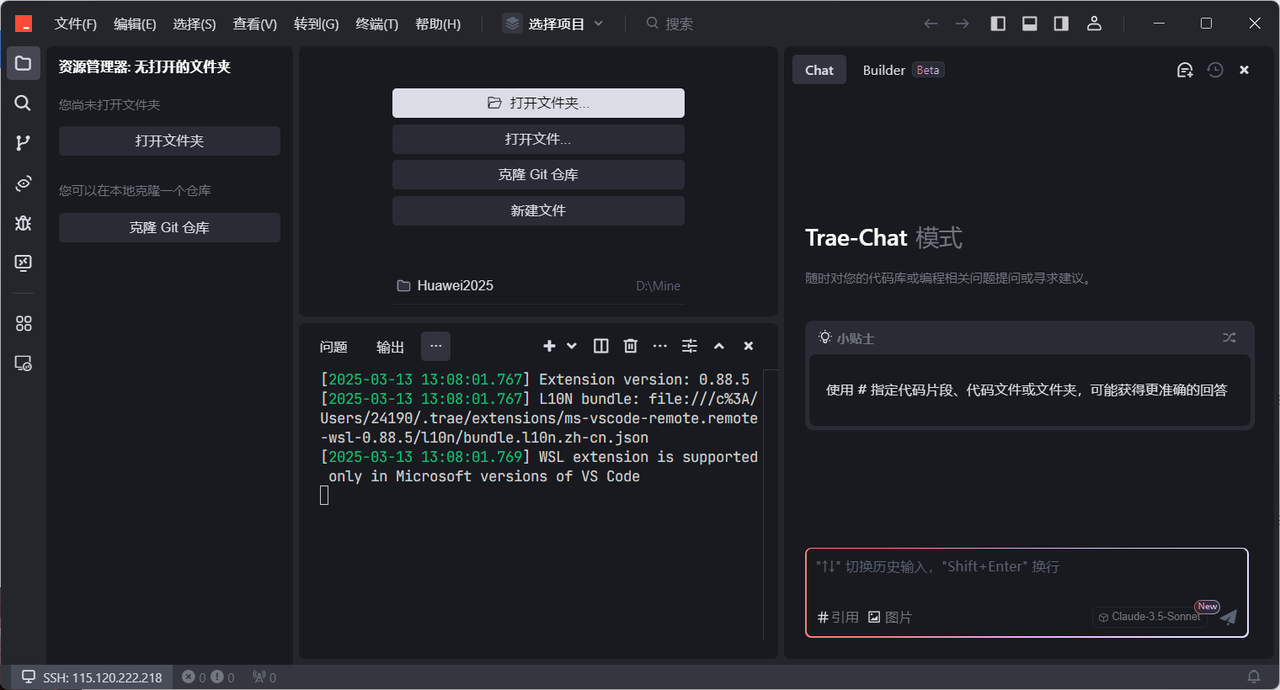Open chat history clock icon
1280x690 pixels.
pos(1215,70)
